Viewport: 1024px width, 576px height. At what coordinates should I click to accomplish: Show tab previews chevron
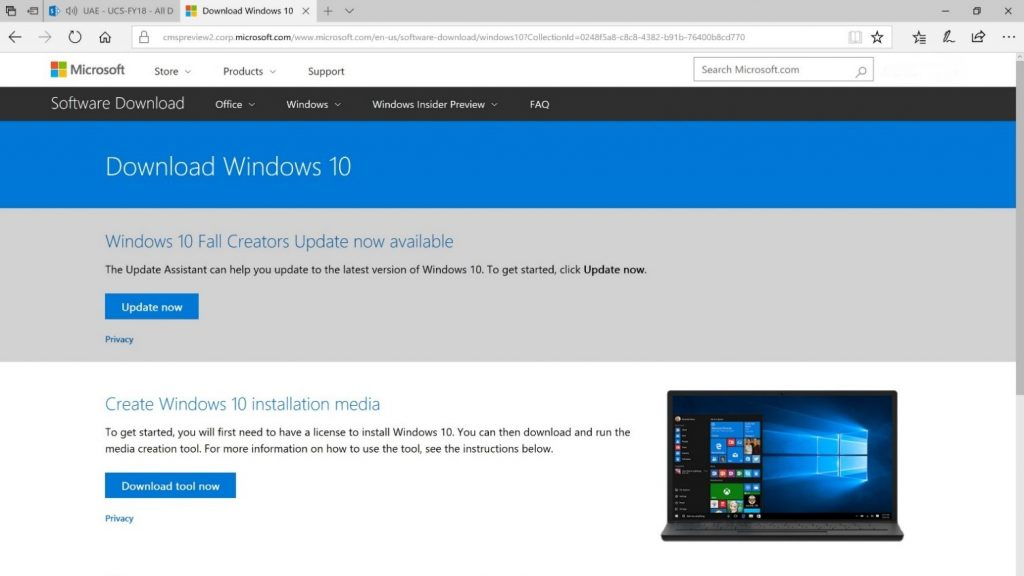pyautogui.click(x=349, y=11)
